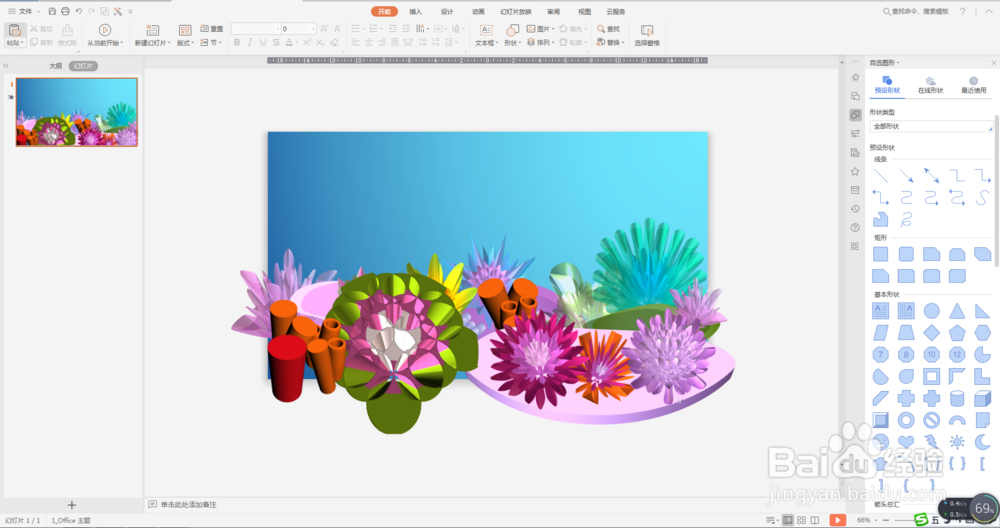The image size is (1000, 528).
Task: Open the File (文件) menu
Action: [x=24, y=11]
